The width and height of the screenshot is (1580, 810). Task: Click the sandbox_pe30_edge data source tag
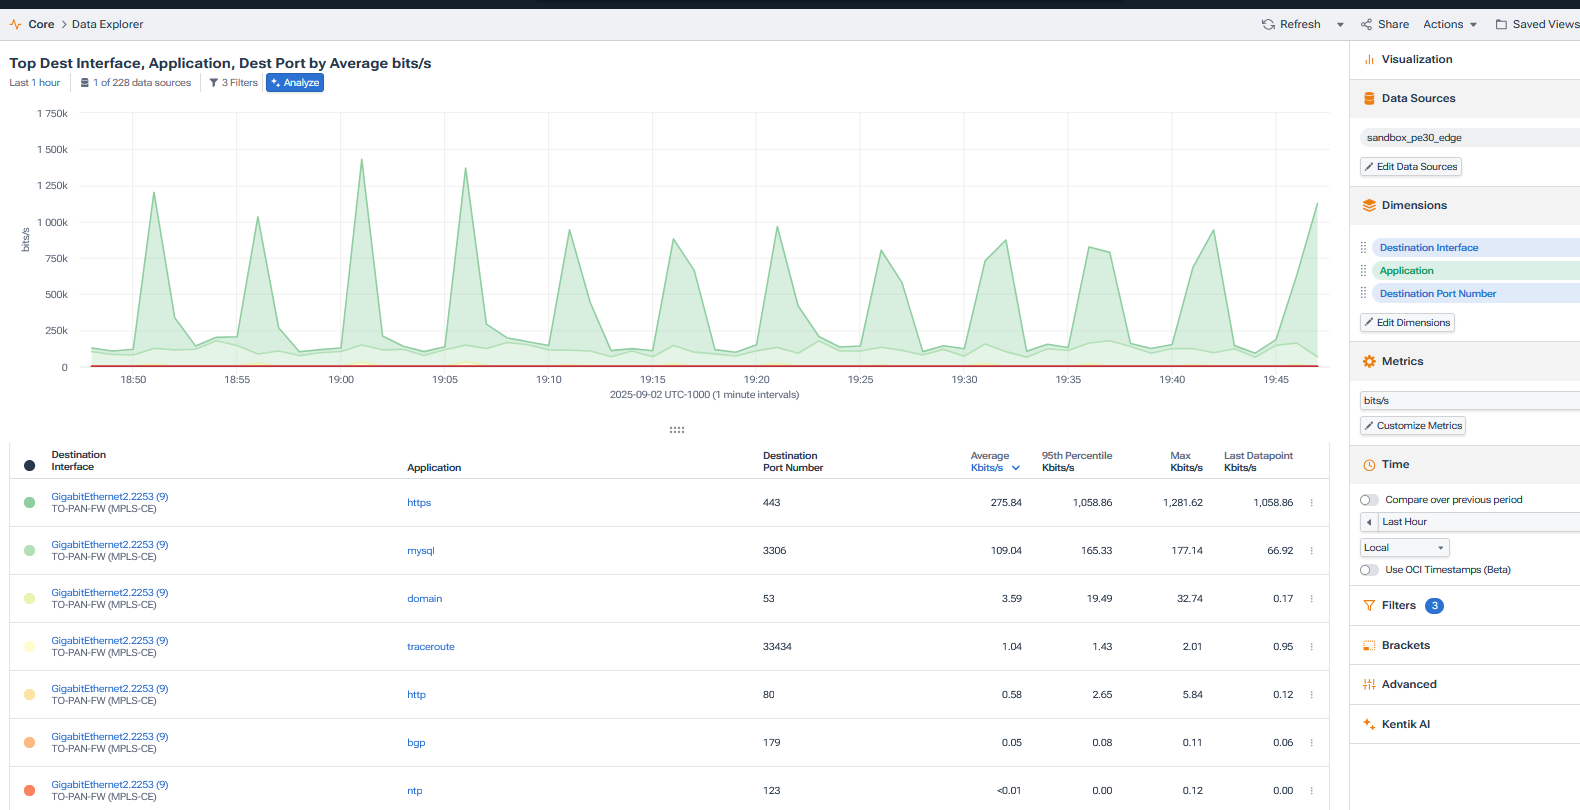click(1470, 138)
